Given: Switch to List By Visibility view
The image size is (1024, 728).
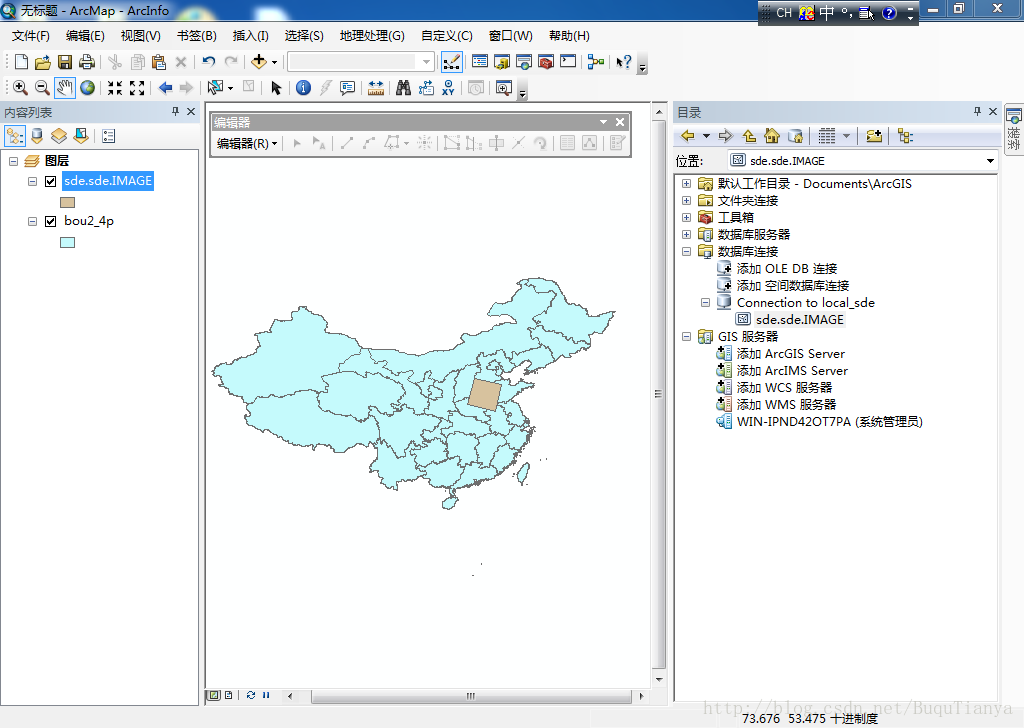Looking at the screenshot, I should pos(59,136).
